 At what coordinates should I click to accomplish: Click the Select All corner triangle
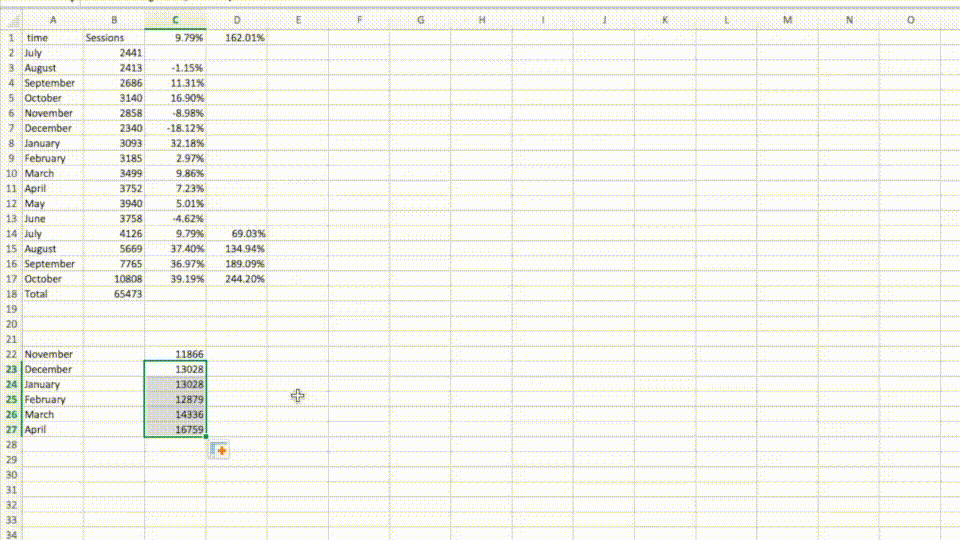(x=12, y=20)
